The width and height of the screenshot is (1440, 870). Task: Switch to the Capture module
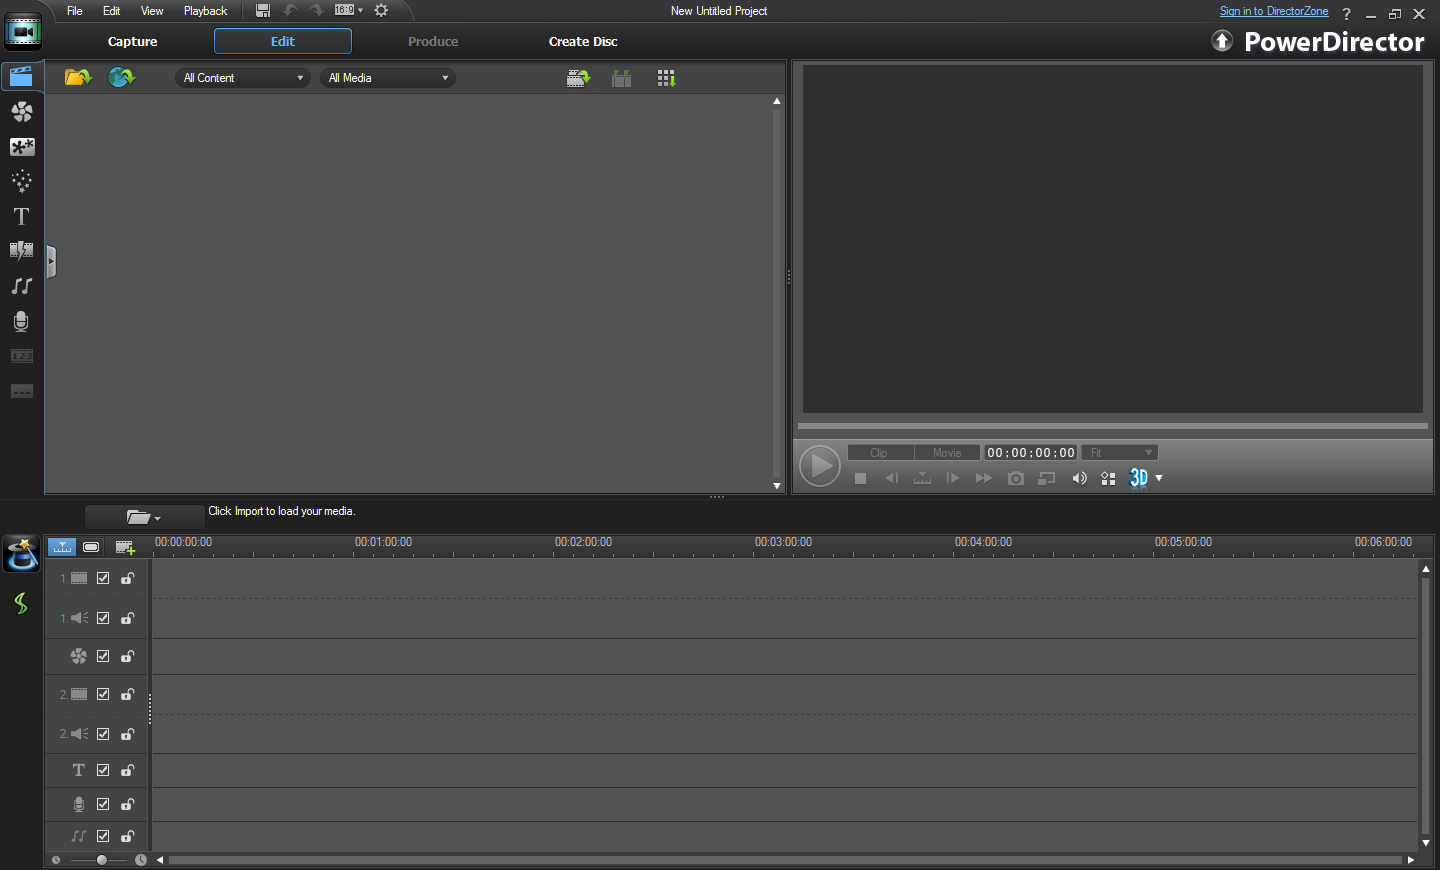click(x=133, y=41)
